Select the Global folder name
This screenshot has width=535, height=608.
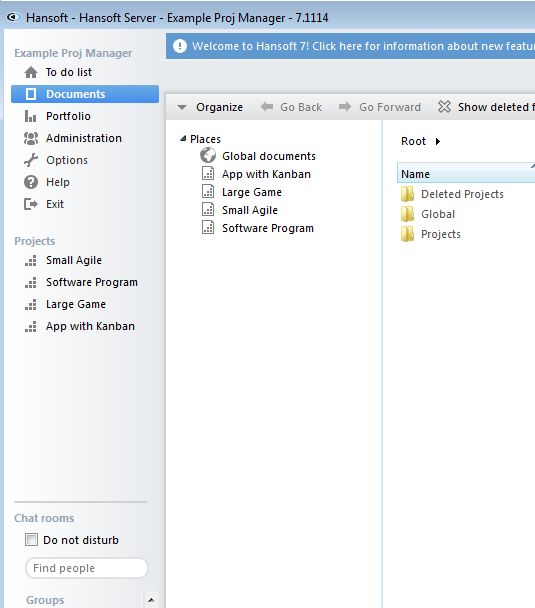[438, 214]
